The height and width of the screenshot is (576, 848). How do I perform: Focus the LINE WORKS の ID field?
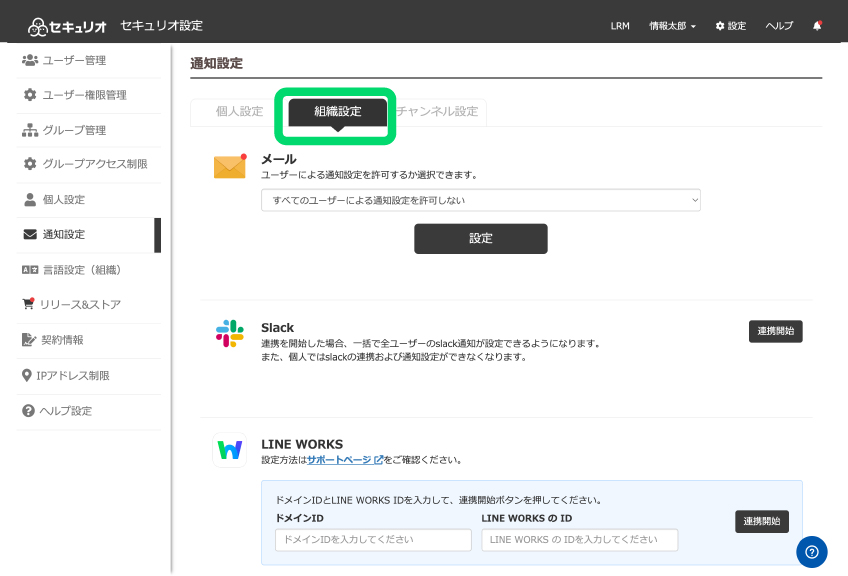pos(579,540)
